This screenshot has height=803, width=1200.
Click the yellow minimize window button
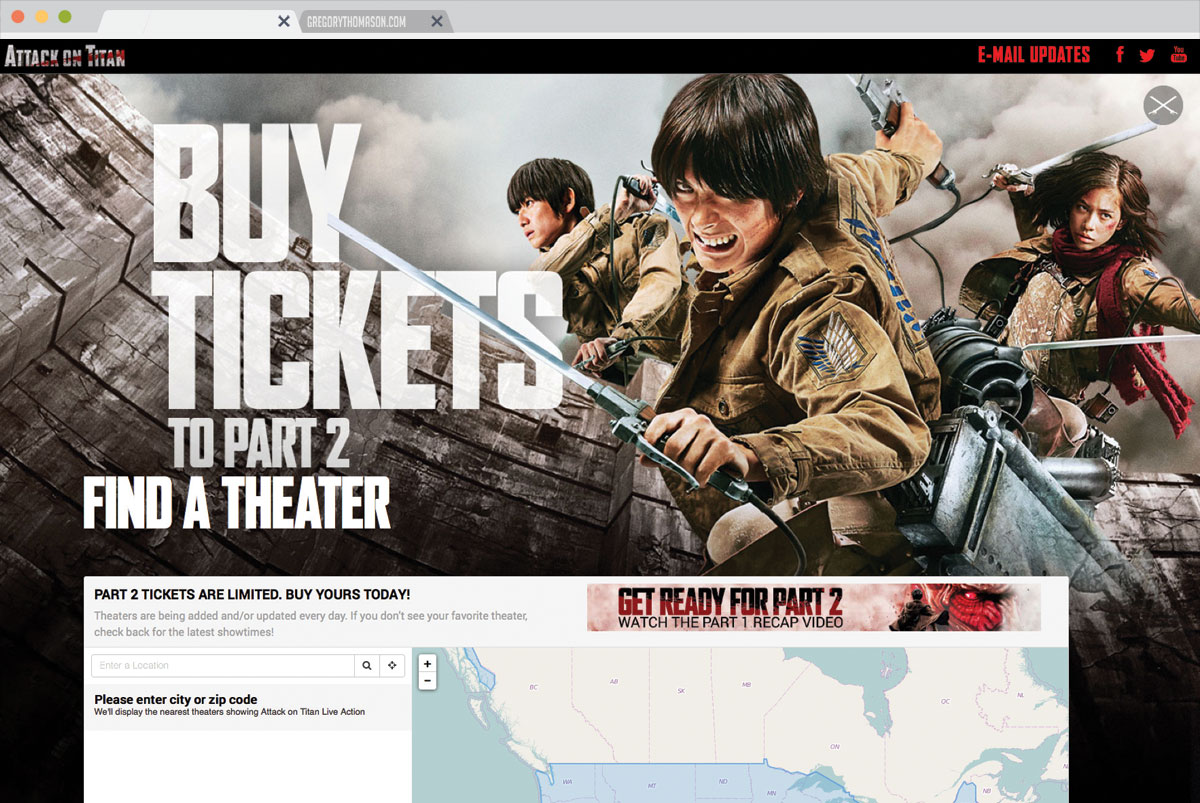point(41,17)
